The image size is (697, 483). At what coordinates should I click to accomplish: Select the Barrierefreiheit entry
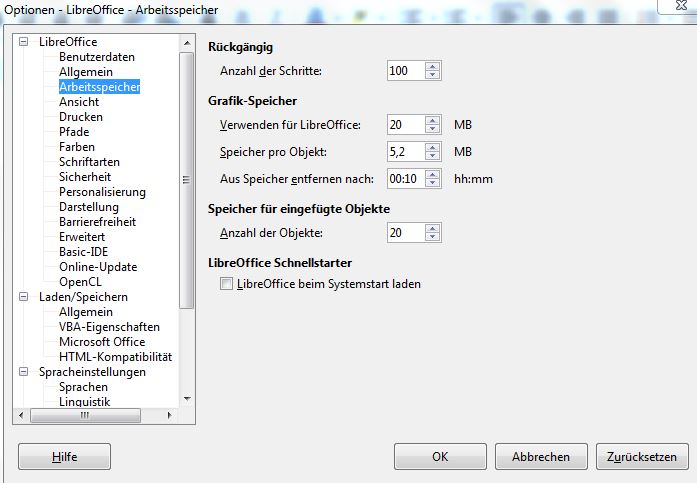click(97, 222)
